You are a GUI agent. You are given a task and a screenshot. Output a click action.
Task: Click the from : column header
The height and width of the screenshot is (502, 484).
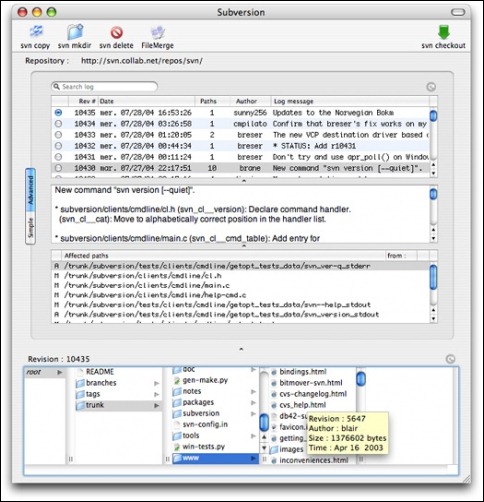click(x=401, y=256)
